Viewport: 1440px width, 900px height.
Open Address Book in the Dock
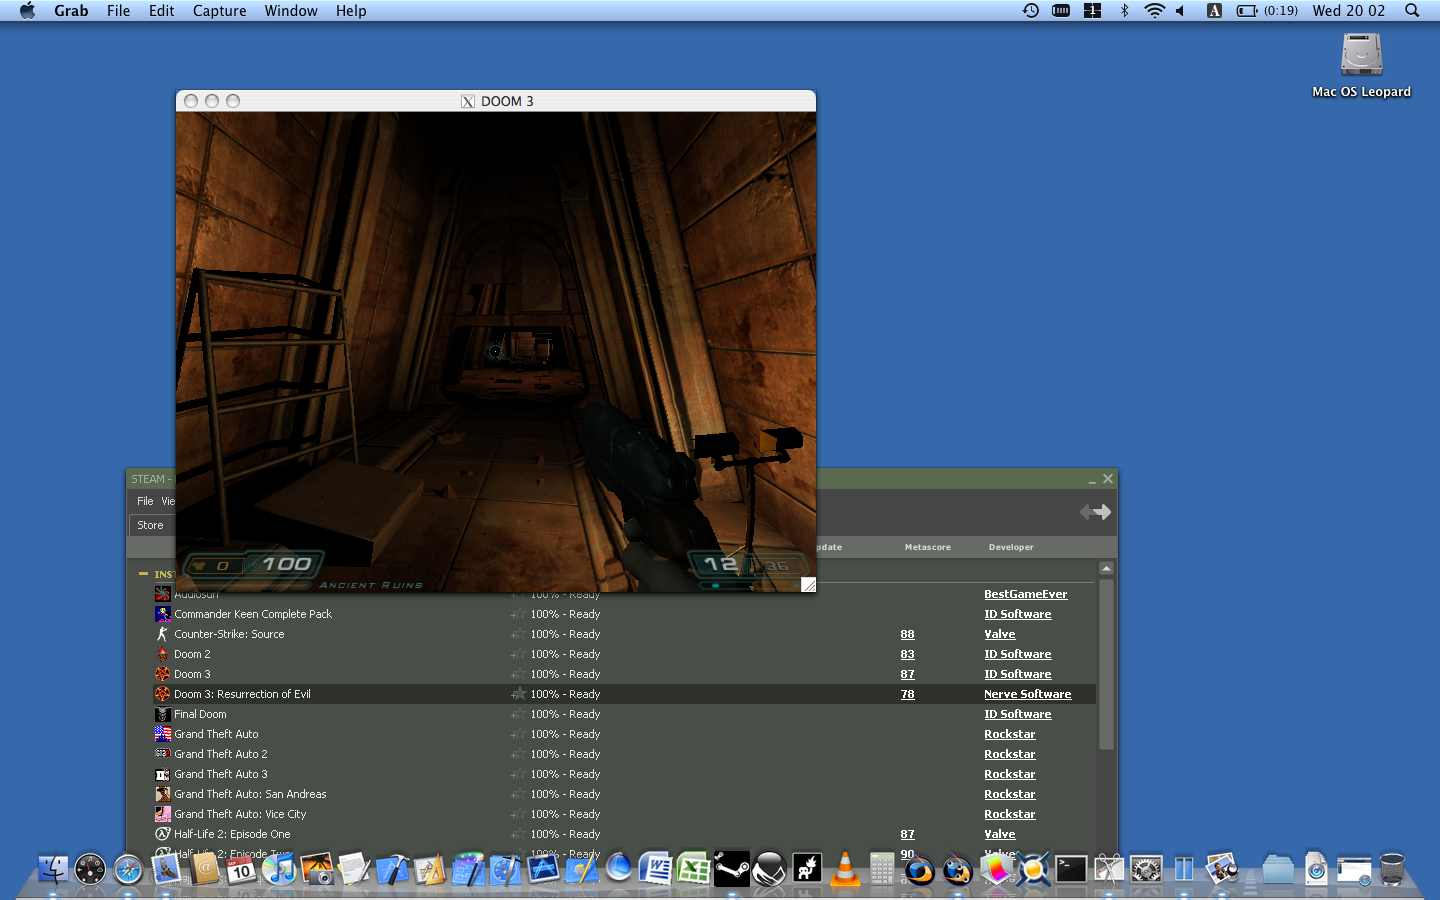(x=204, y=868)
